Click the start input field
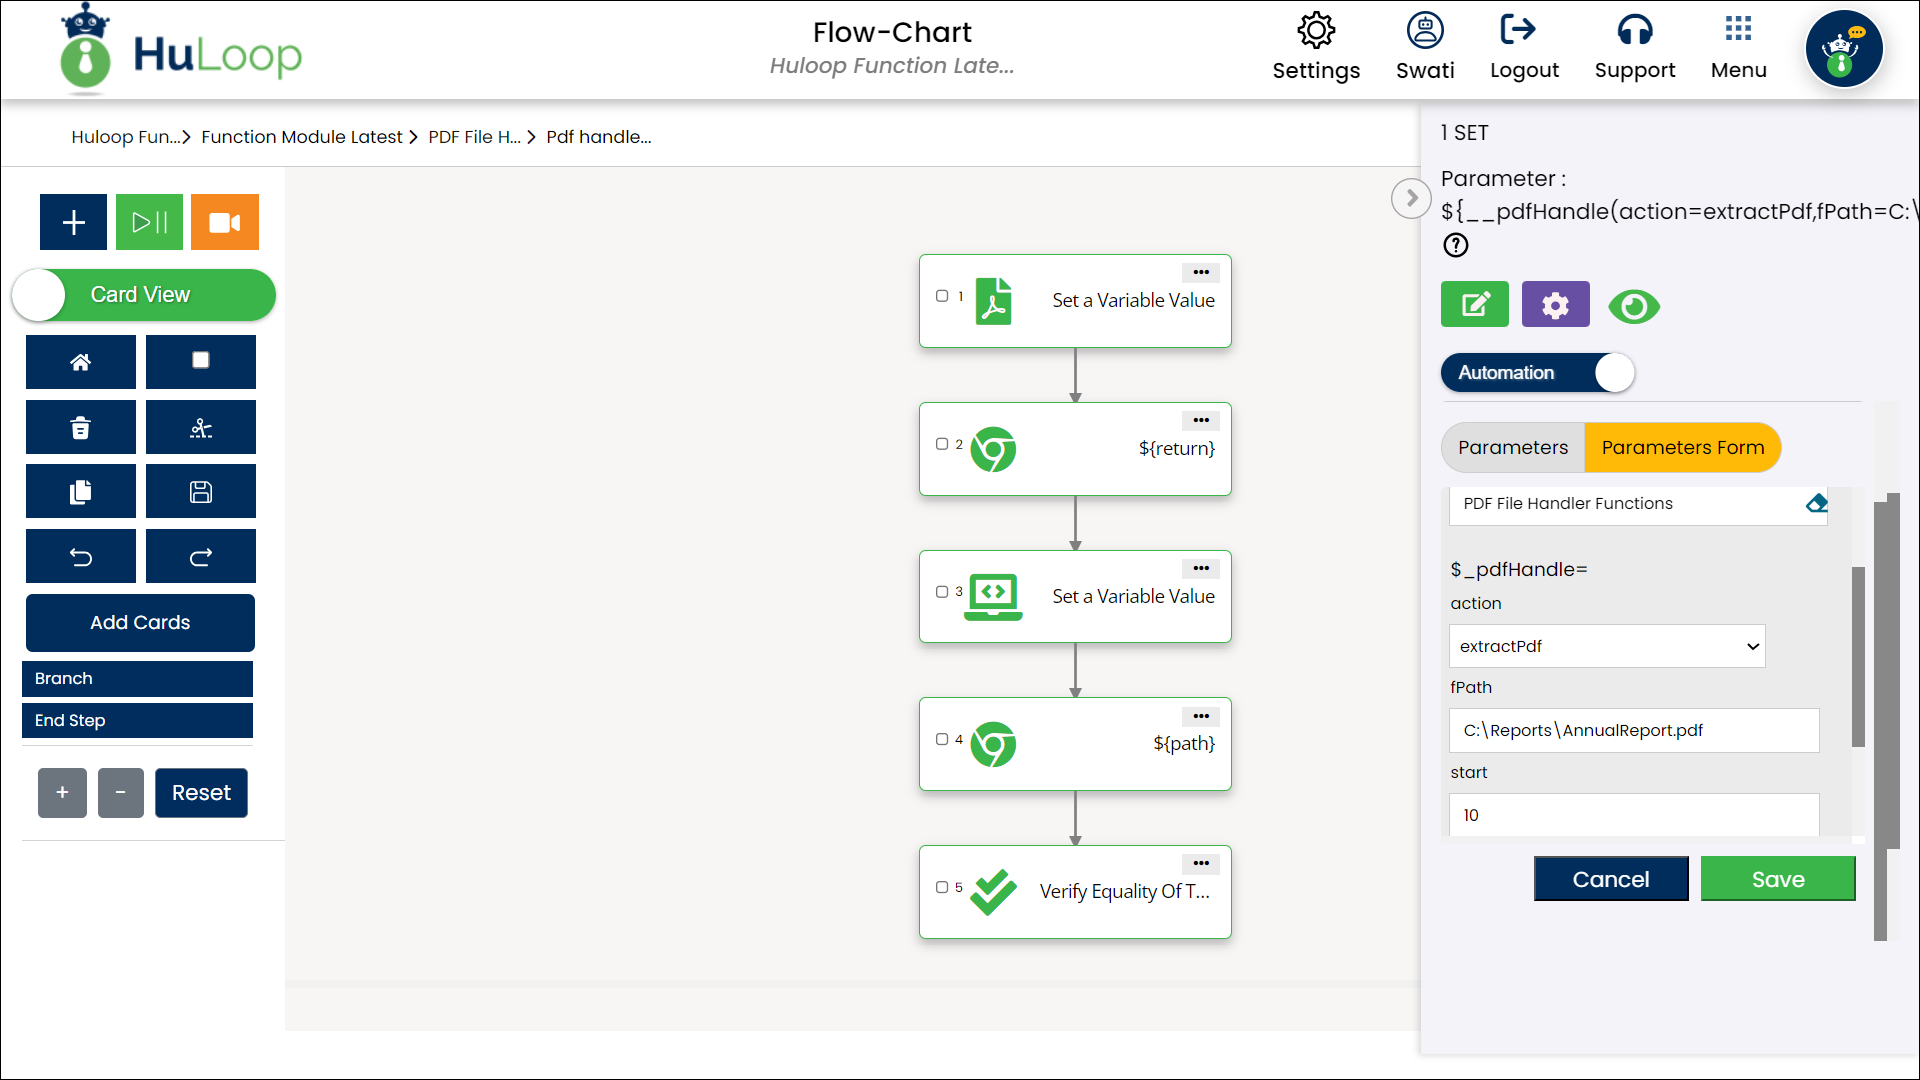This screenshot has width=1920, height=1080. [1634, 815]
